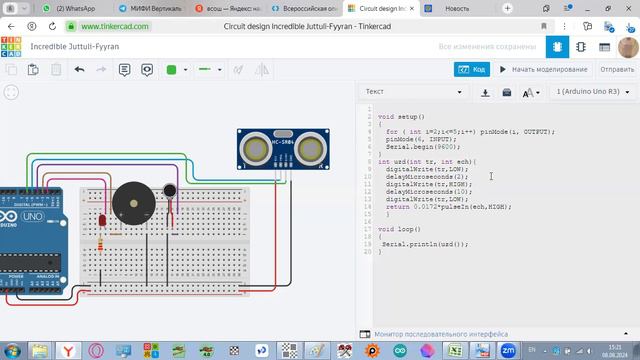Download the code file
640x360 pixels.
coord(485,93)
